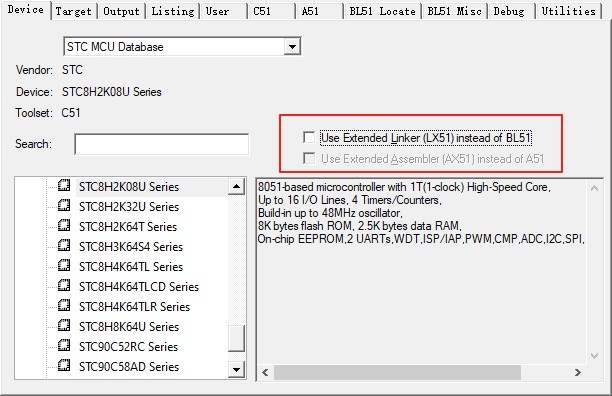Click device list scroll down arrow
Image resolution: width=612 pixels, height=396 pixels.
(236, 369)
